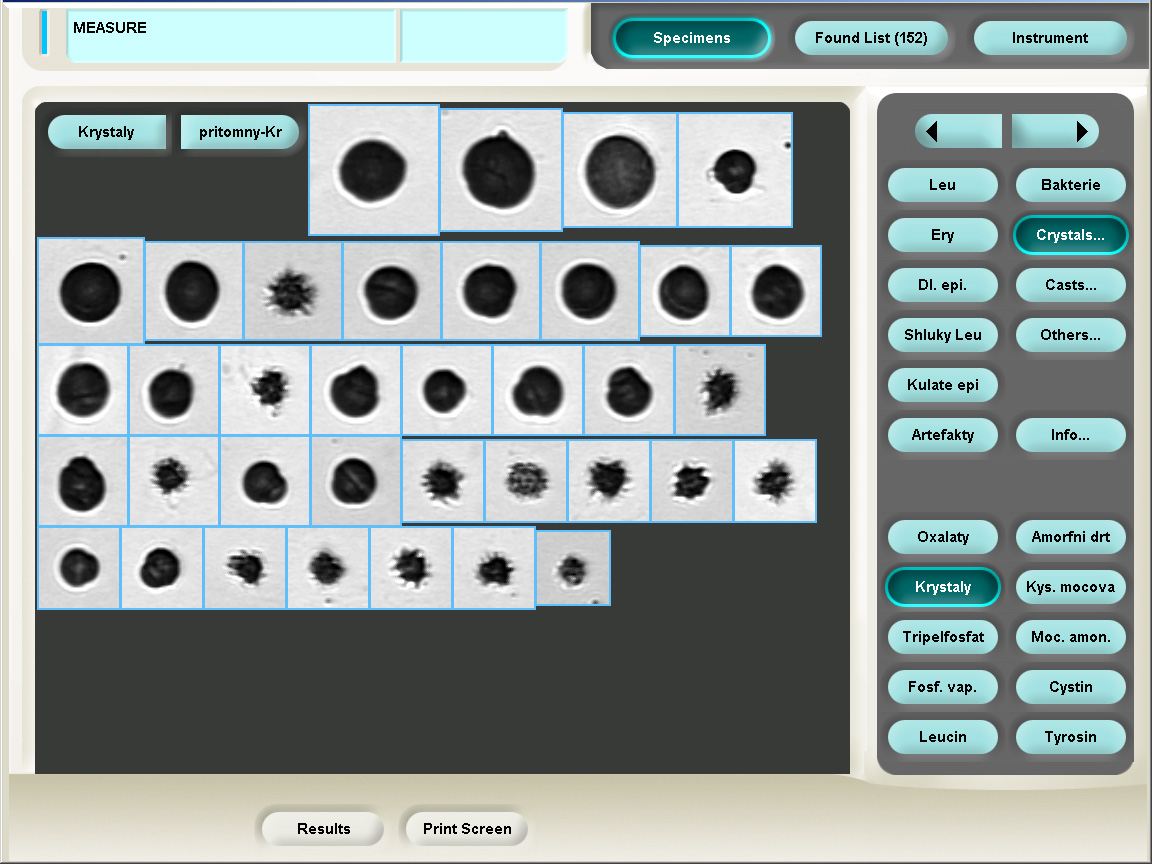Select first thumbnail in second row
The image size is (1152, 864).
(91, 291)
